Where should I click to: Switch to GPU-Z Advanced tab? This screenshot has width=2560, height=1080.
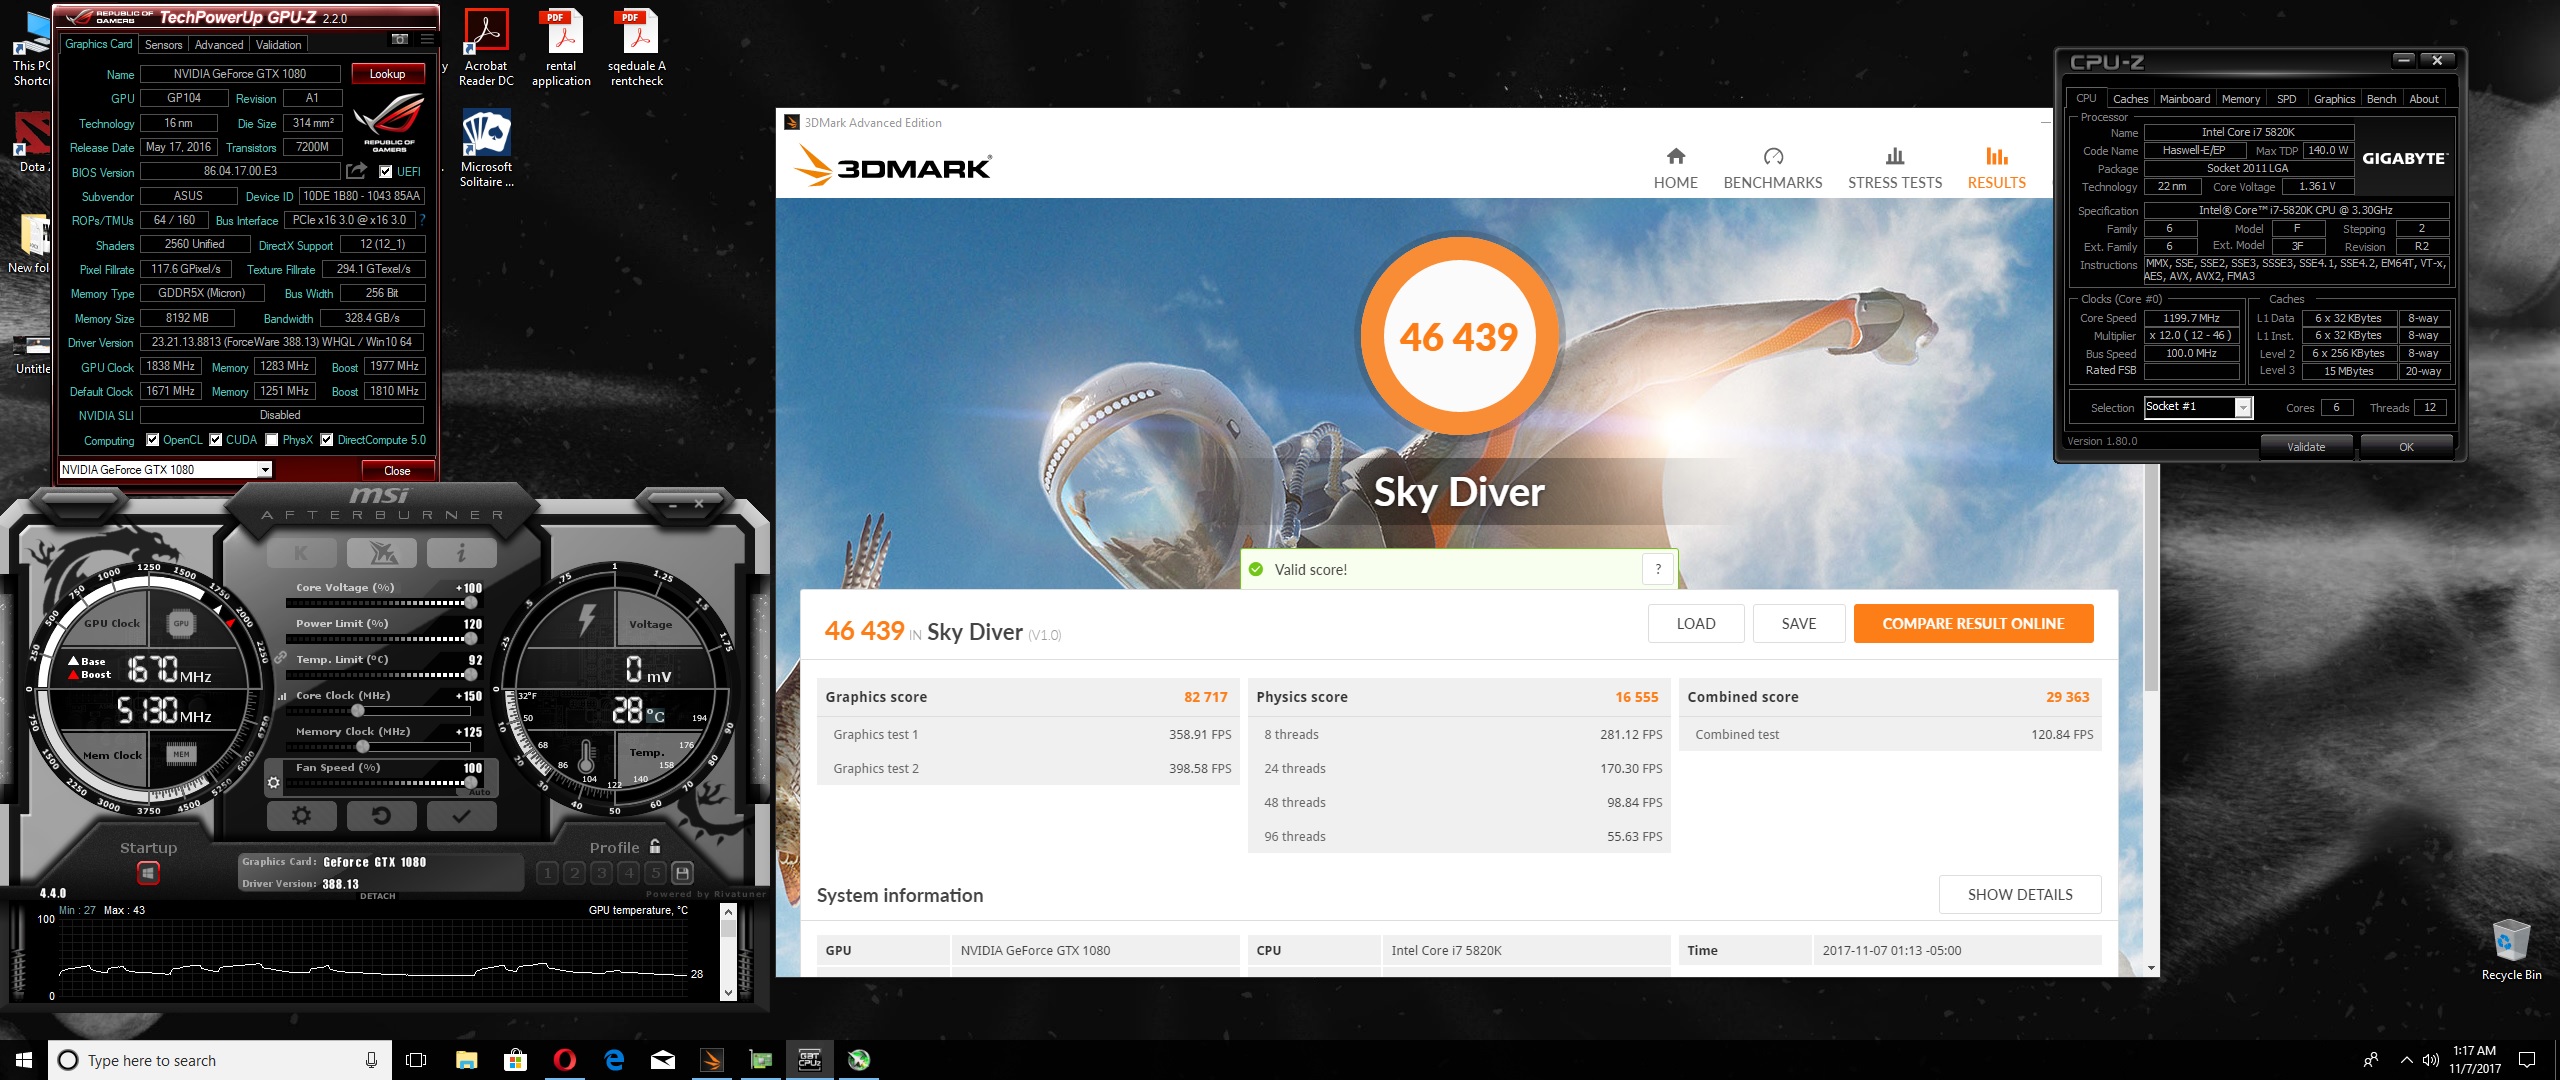(219, 45)
